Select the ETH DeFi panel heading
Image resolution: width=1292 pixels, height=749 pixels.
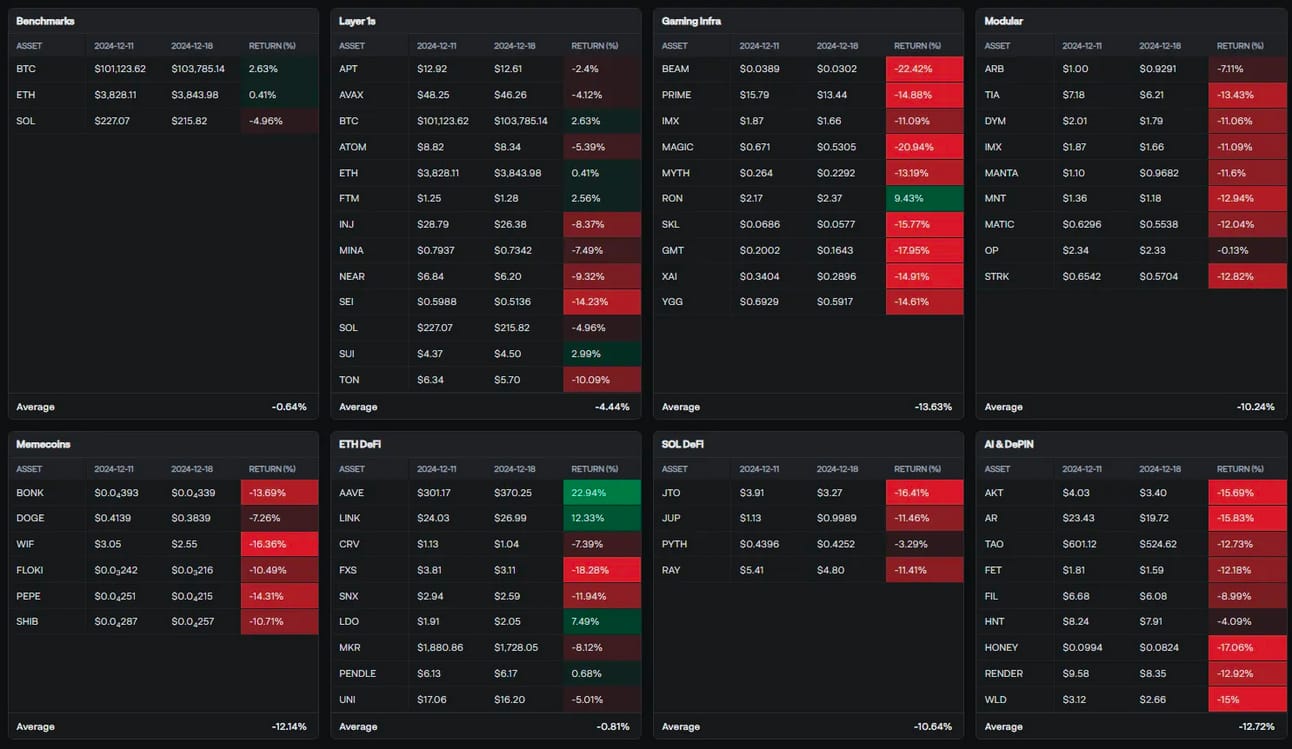coord(360,444)
